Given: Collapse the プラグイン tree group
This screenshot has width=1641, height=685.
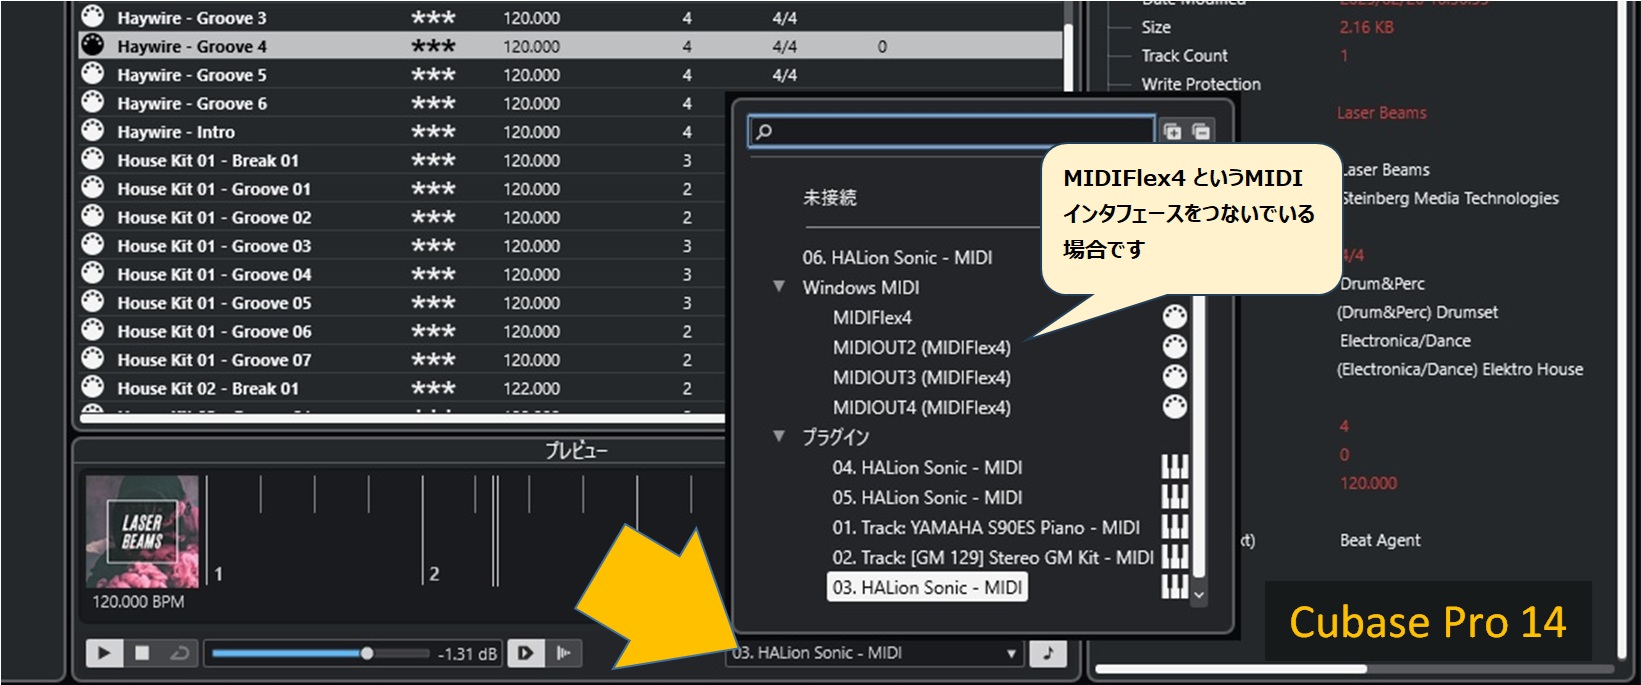Looking at the screenshot, I should click(779, 436).
